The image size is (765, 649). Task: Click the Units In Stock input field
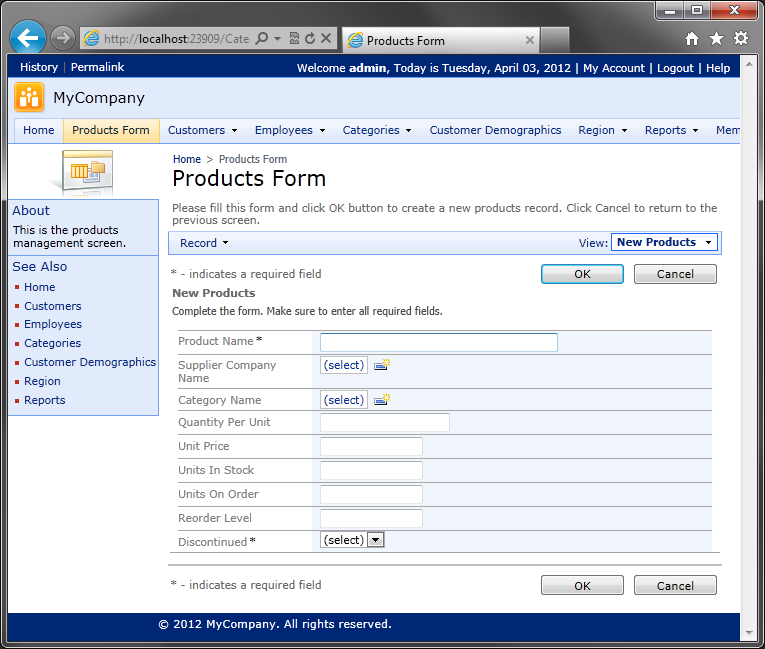tap(371, 470)
